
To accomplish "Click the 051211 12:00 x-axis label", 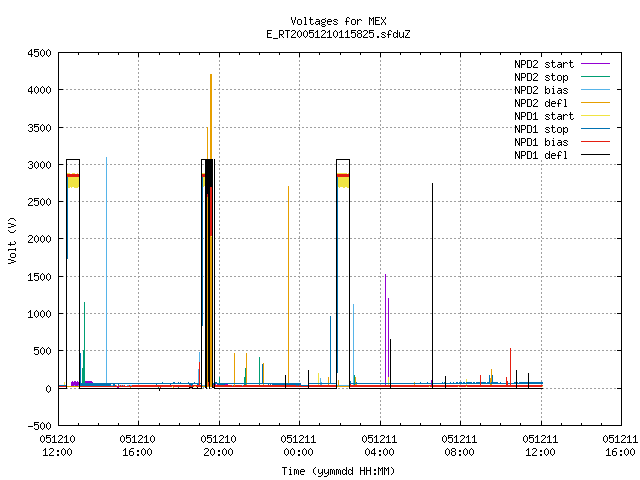I will coord(540,445).
